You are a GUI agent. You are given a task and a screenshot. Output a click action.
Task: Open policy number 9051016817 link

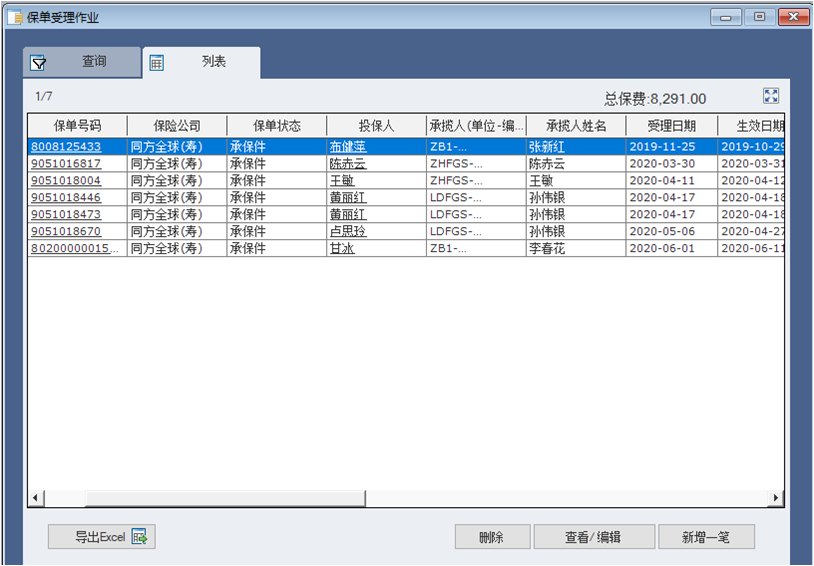[66, 164]
